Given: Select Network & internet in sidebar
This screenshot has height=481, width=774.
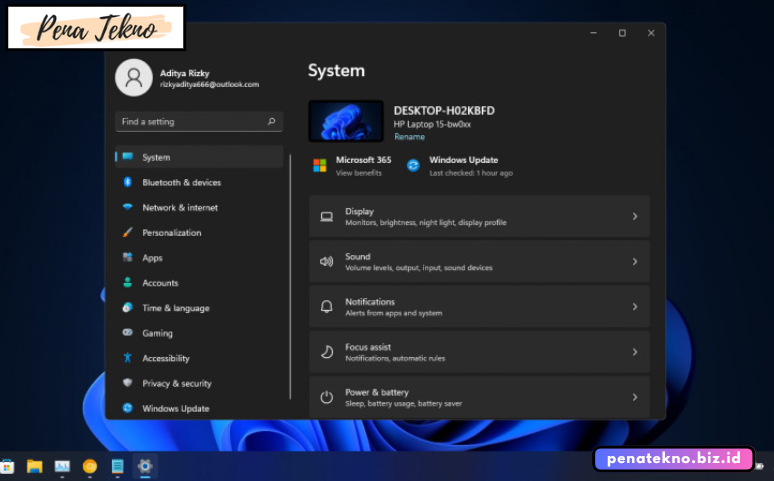Looking at the screenshot, I should pos(199,207).
